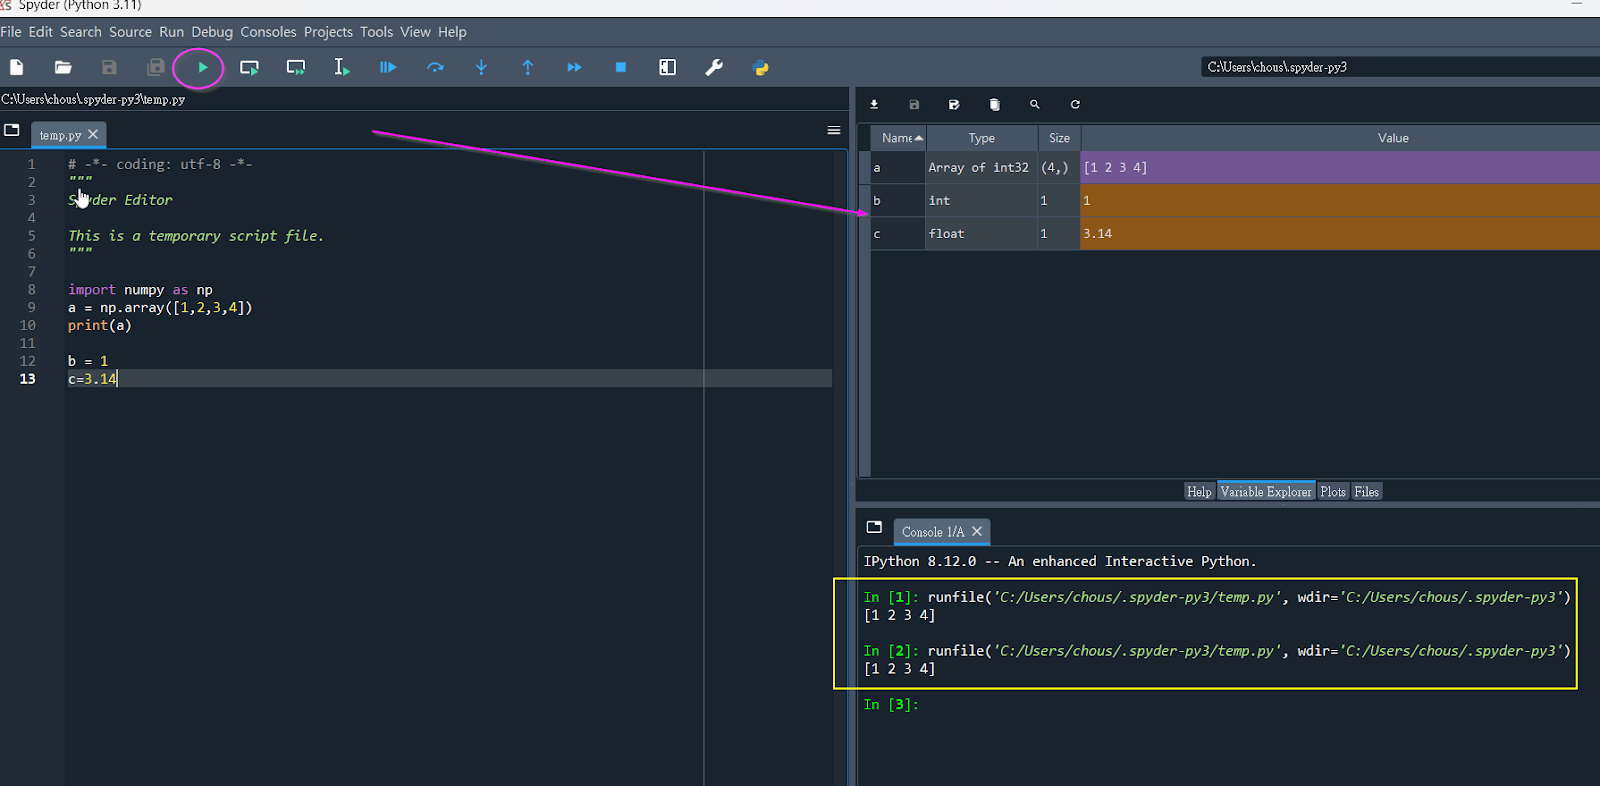
Task: Switch to the Plots tab
Action: [1333, 491]
